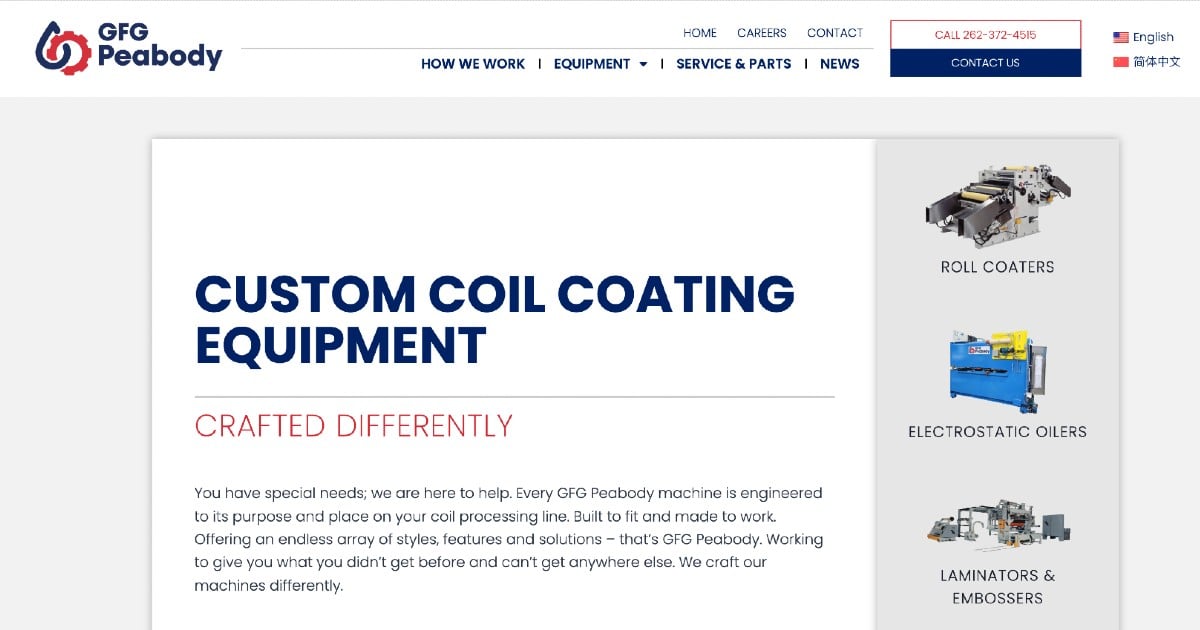Select the Roll Coaters text label
1200x630 pixels.
point(997,267)
